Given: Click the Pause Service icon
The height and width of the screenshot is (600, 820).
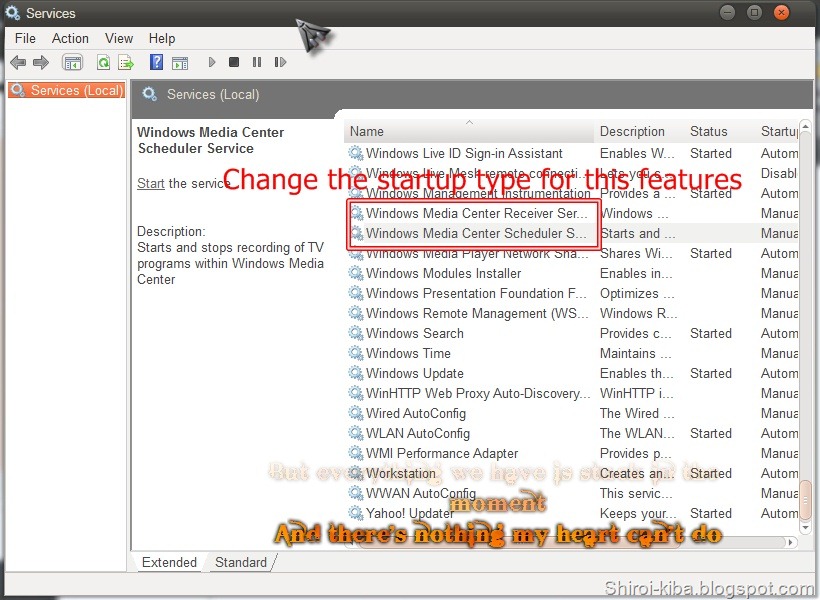Looking at the screenshot, I should (x=257, y=62).
